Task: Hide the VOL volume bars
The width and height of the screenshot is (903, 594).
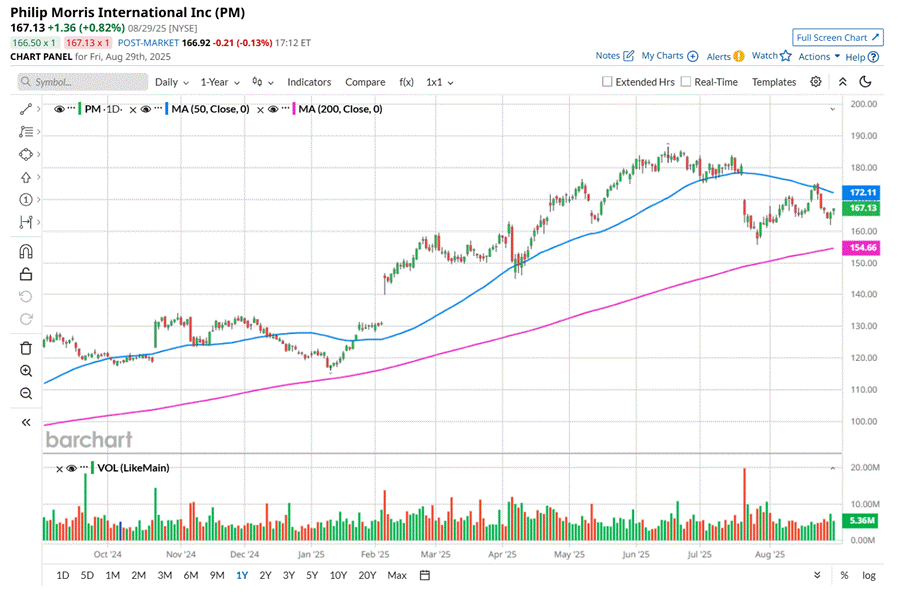Action: (71, 468)
